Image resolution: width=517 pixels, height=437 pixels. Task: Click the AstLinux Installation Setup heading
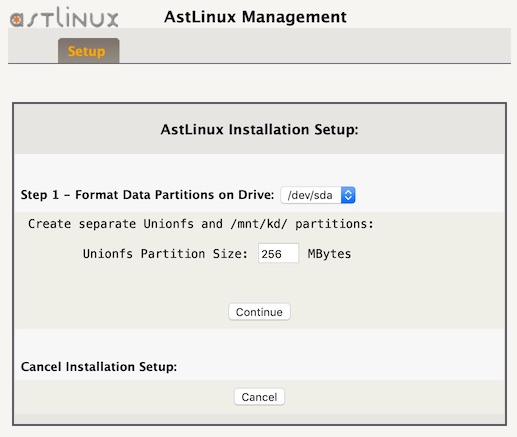point(259,129)
